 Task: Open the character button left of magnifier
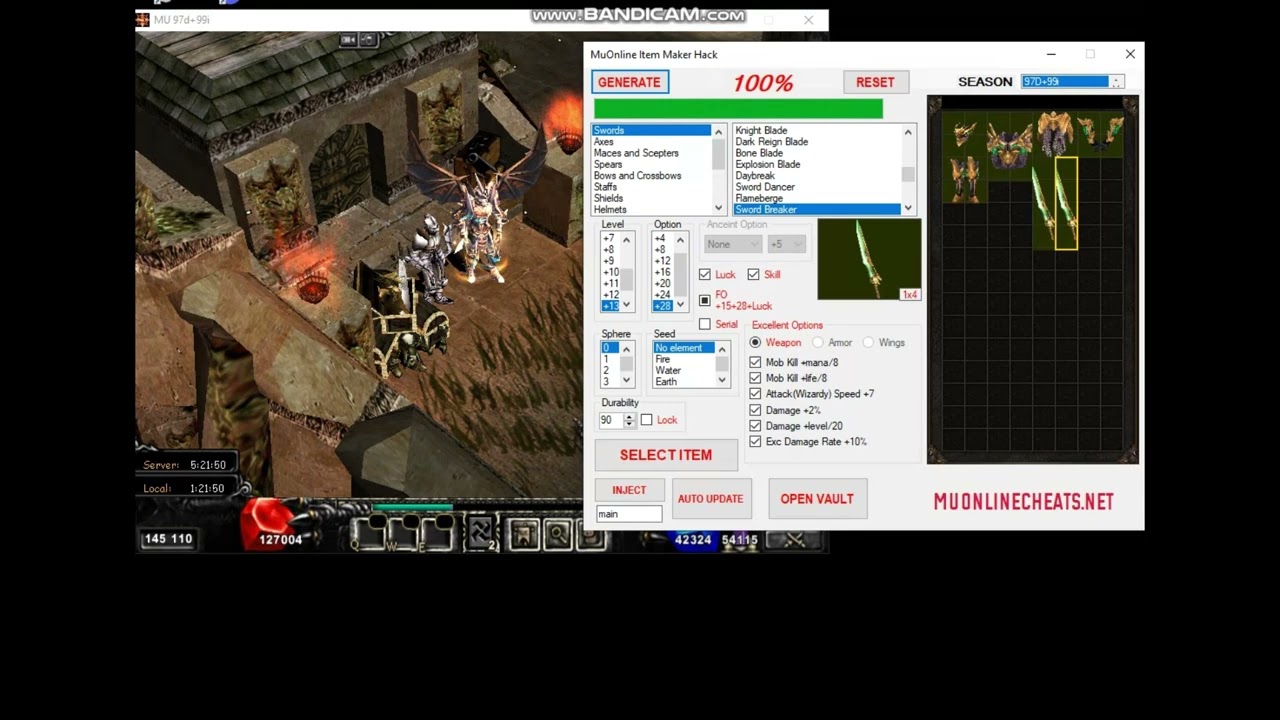point(524,536)
